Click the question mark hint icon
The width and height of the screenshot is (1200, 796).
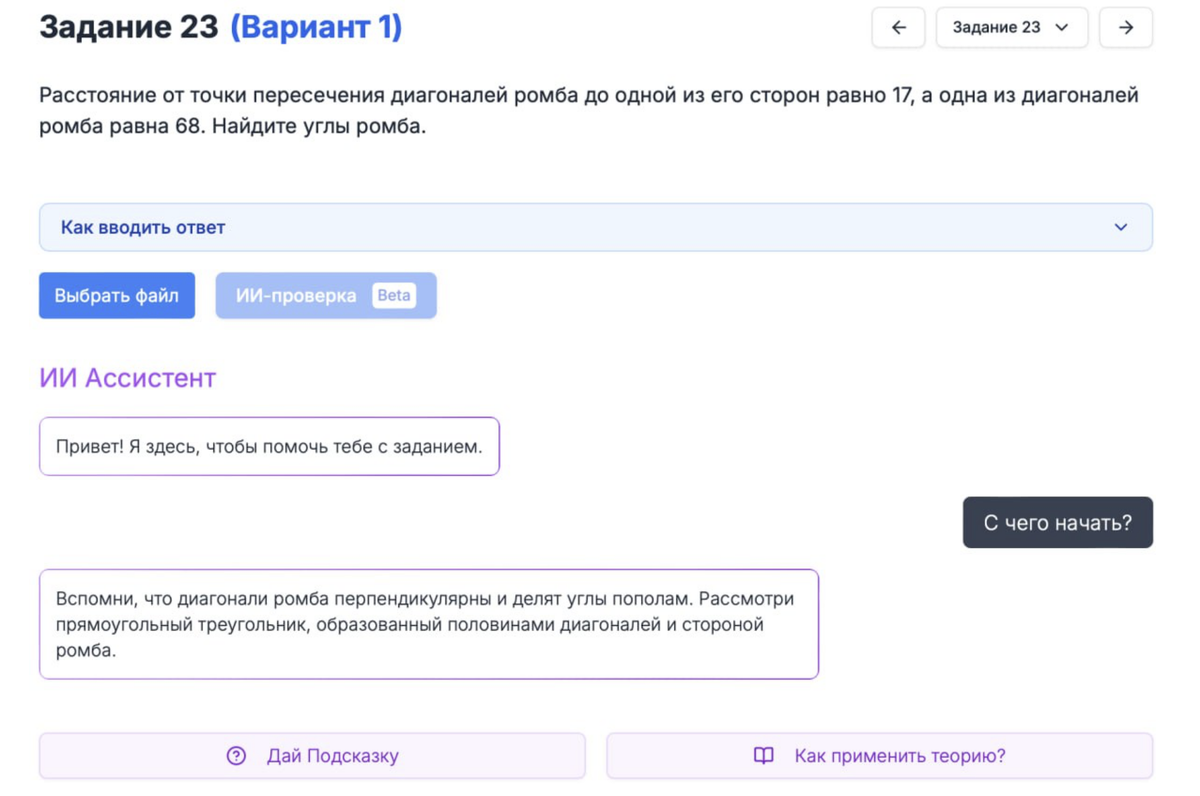pos(236,756)
